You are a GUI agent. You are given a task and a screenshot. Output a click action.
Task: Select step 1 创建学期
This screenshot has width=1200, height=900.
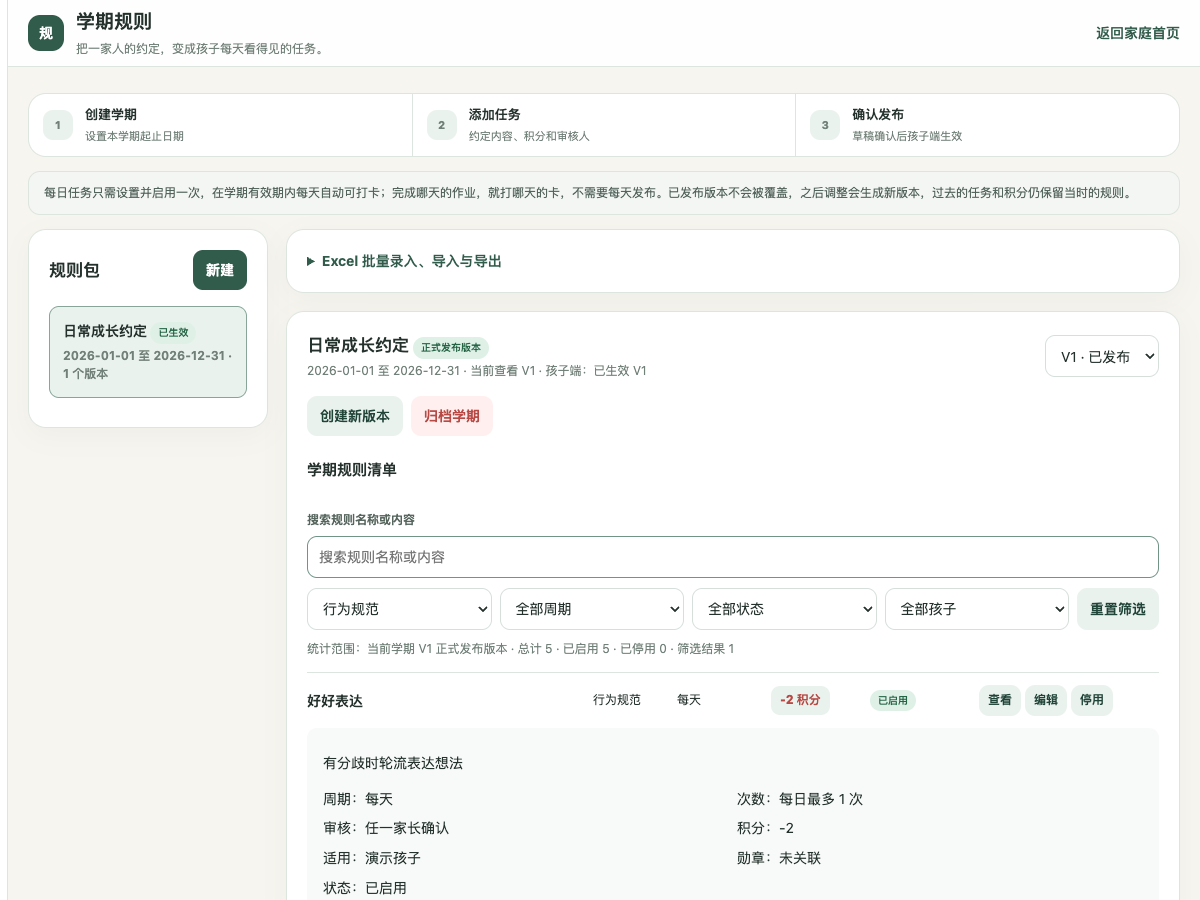tap(221, 125)
